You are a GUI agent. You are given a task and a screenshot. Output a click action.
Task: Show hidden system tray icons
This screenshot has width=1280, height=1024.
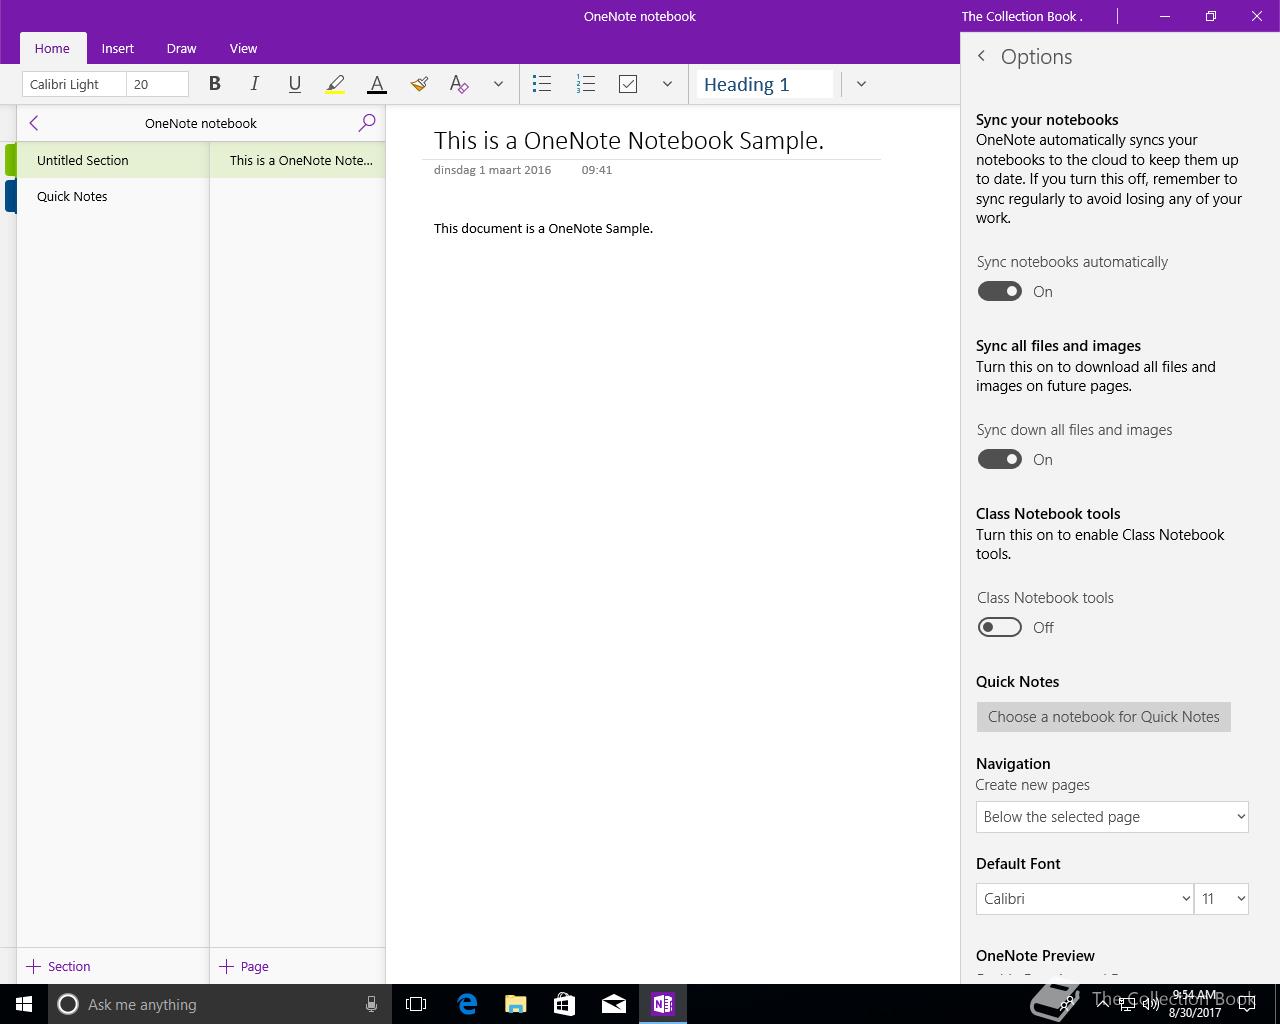[x=1102, y=1004]
